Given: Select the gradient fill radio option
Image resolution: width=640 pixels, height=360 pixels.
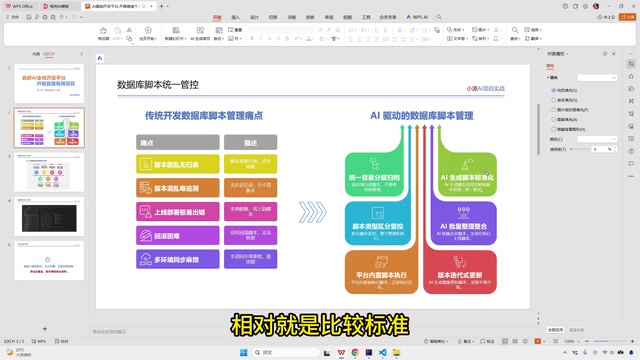Looking at the screenshot, I should click(553, 100).
